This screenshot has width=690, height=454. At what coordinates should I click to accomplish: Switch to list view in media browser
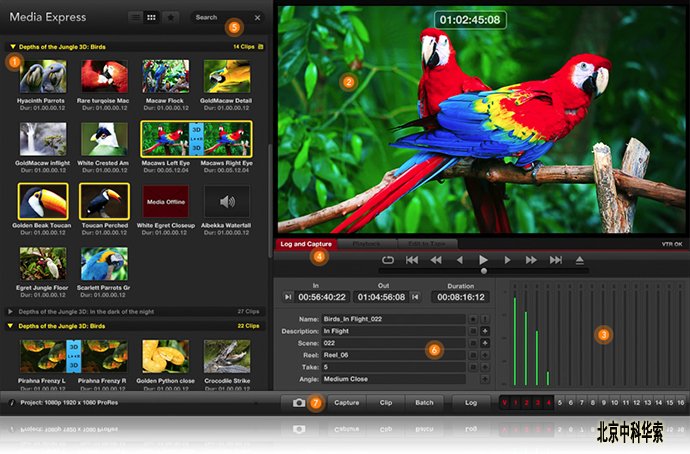[x=136, y=18]
